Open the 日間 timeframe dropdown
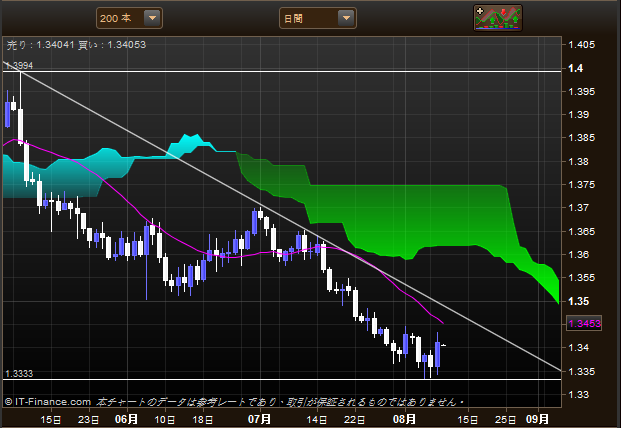The height and width of the screenshot is (428, 621). click(x=318, y=18)
